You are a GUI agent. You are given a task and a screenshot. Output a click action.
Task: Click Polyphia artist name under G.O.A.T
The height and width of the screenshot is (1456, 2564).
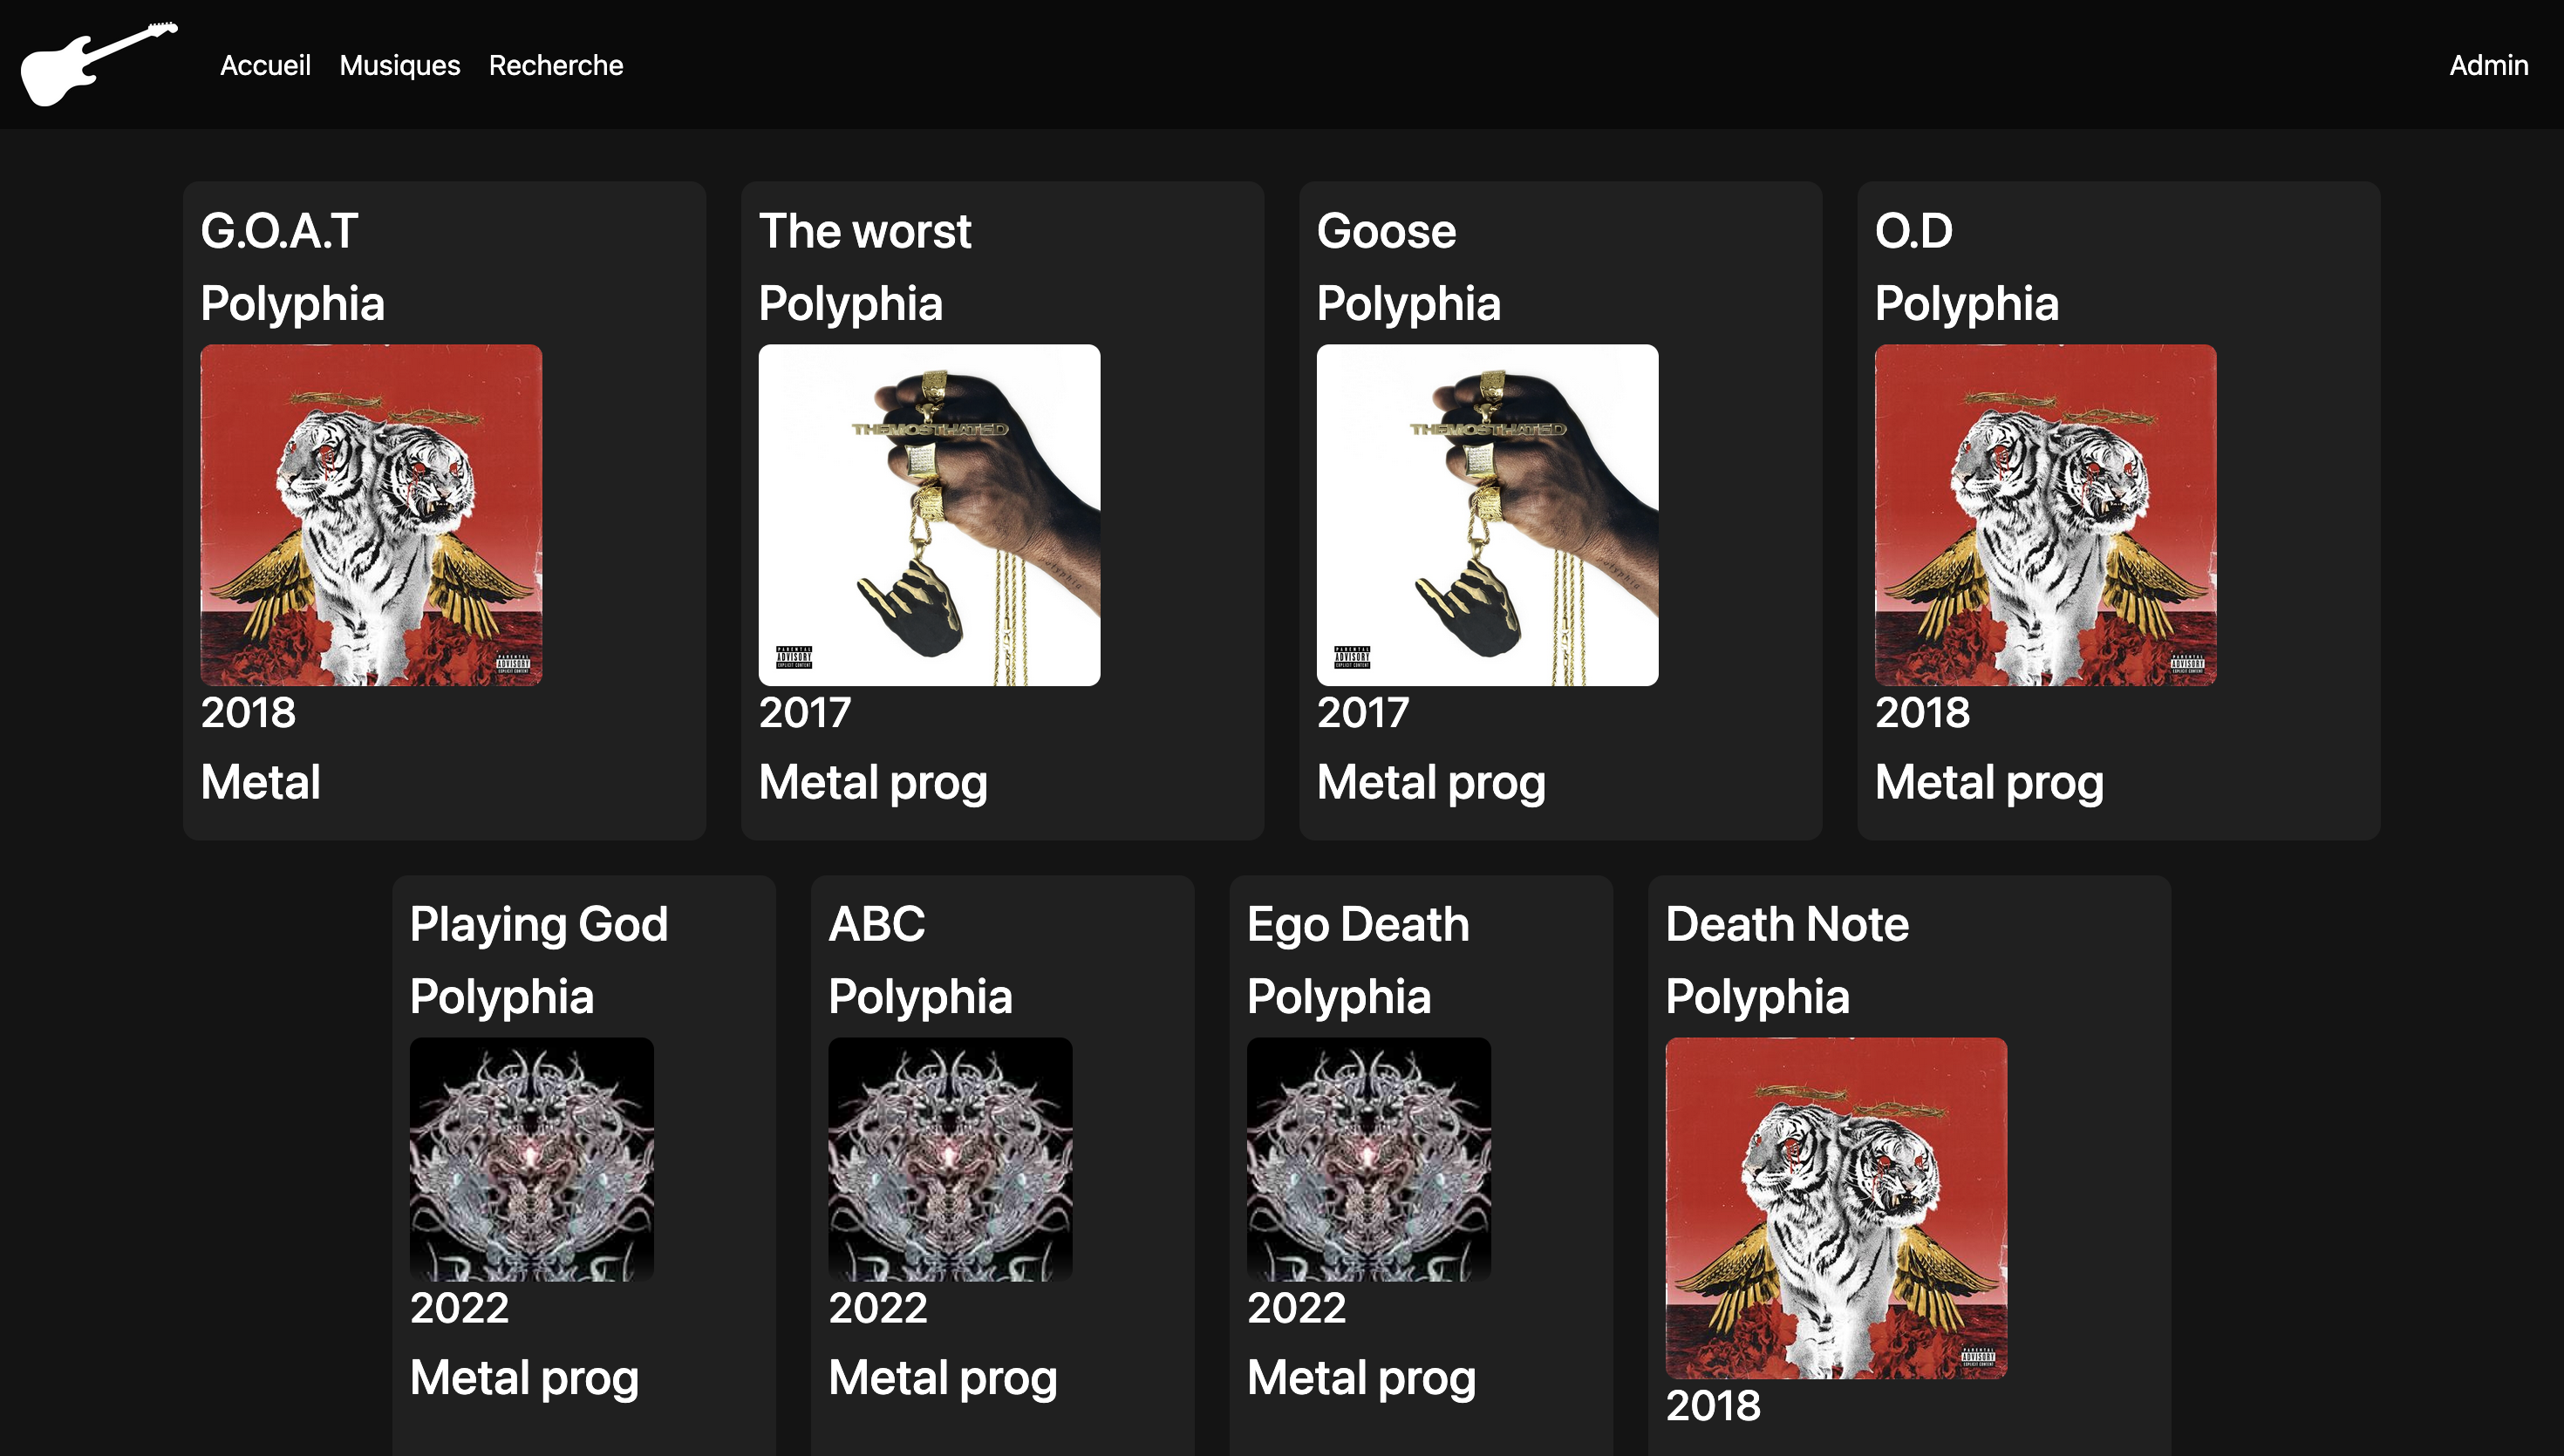[292, 304]
